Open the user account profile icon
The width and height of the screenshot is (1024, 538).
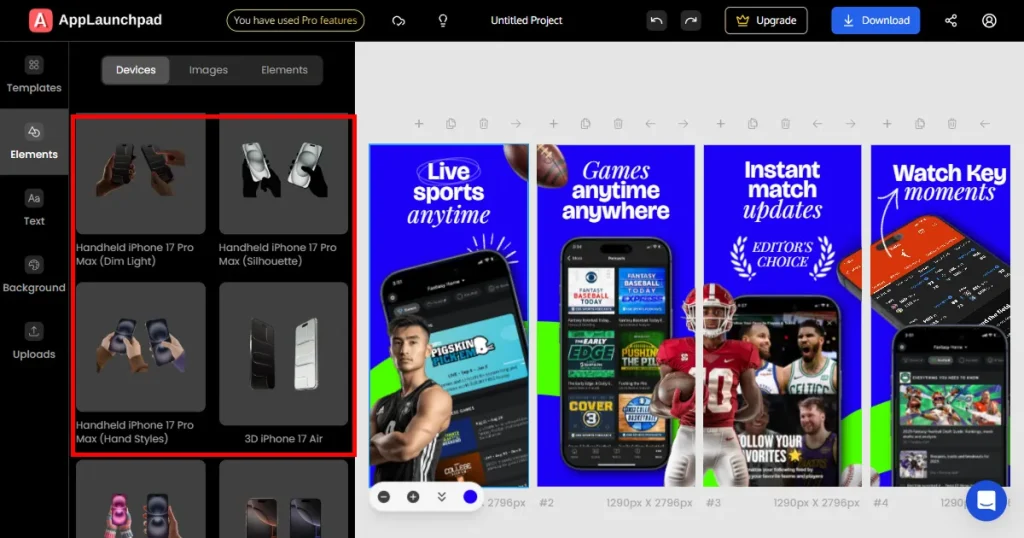(989, 20)
